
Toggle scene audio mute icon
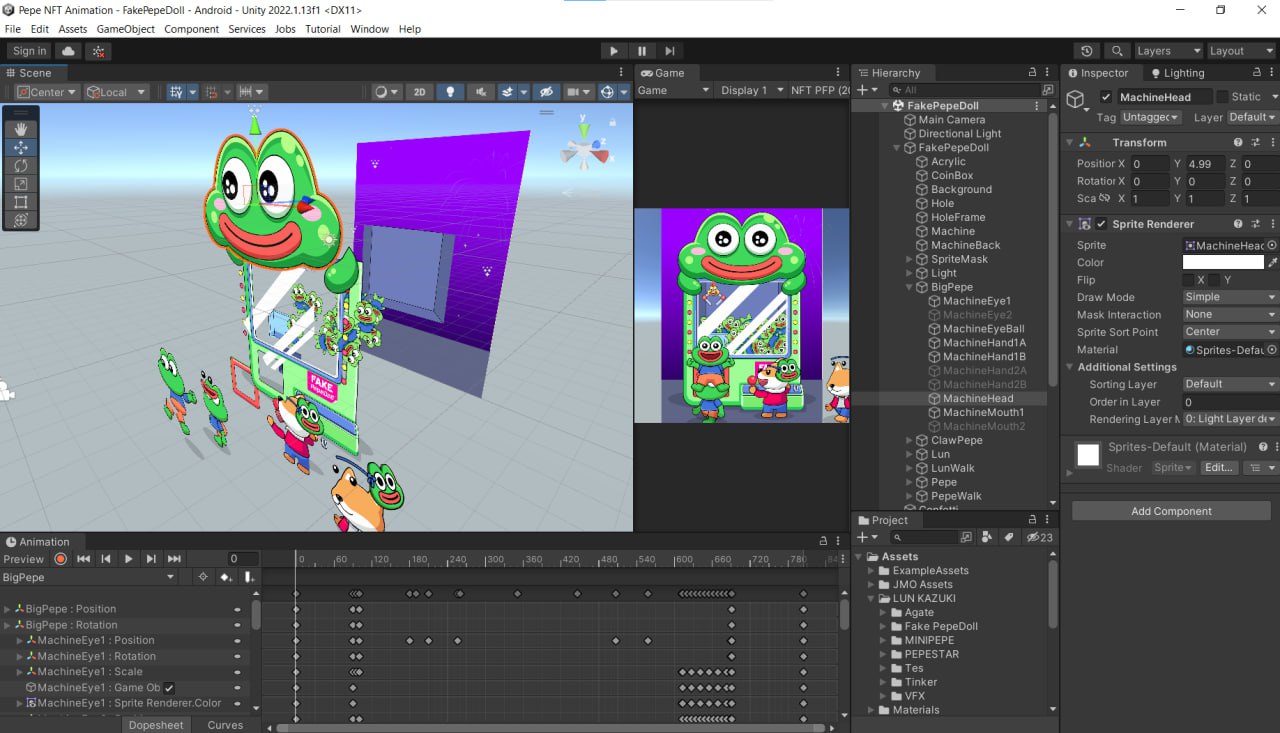coord(480,91)
